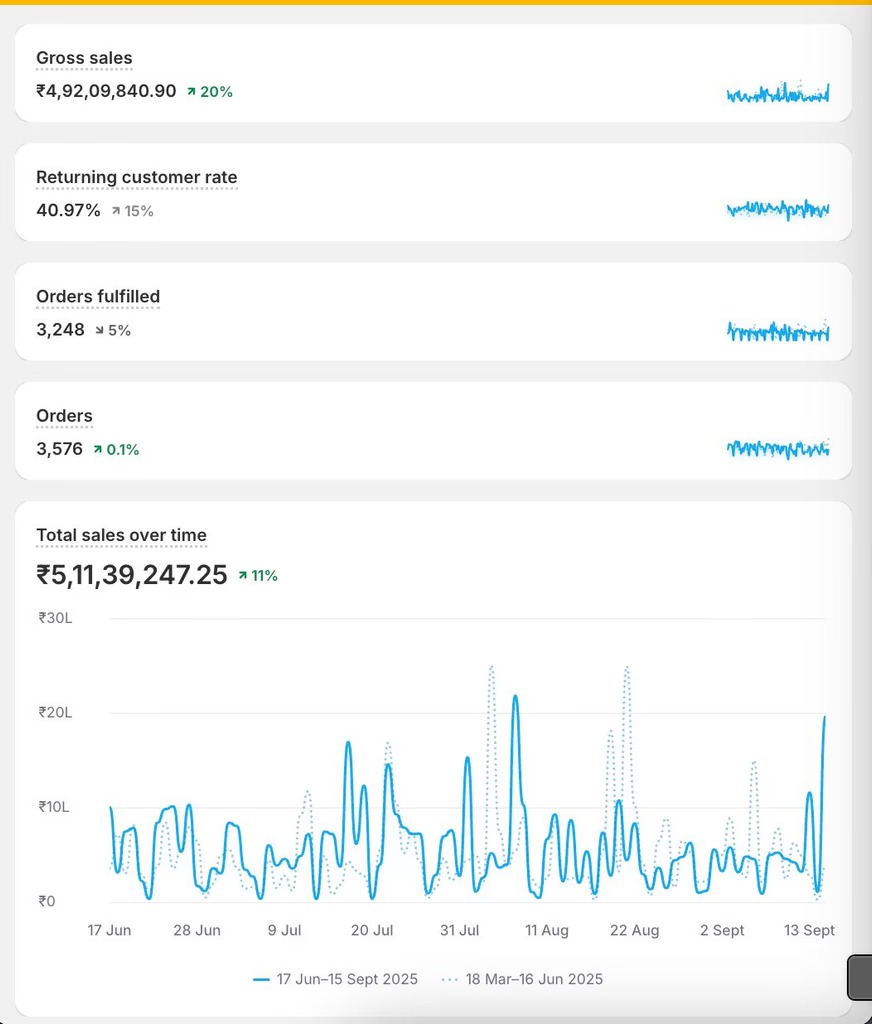Viewport: 872px width, 1024px height.
Task: Click the 11 Aug label on the chart axis
Action: coord(547,930)
